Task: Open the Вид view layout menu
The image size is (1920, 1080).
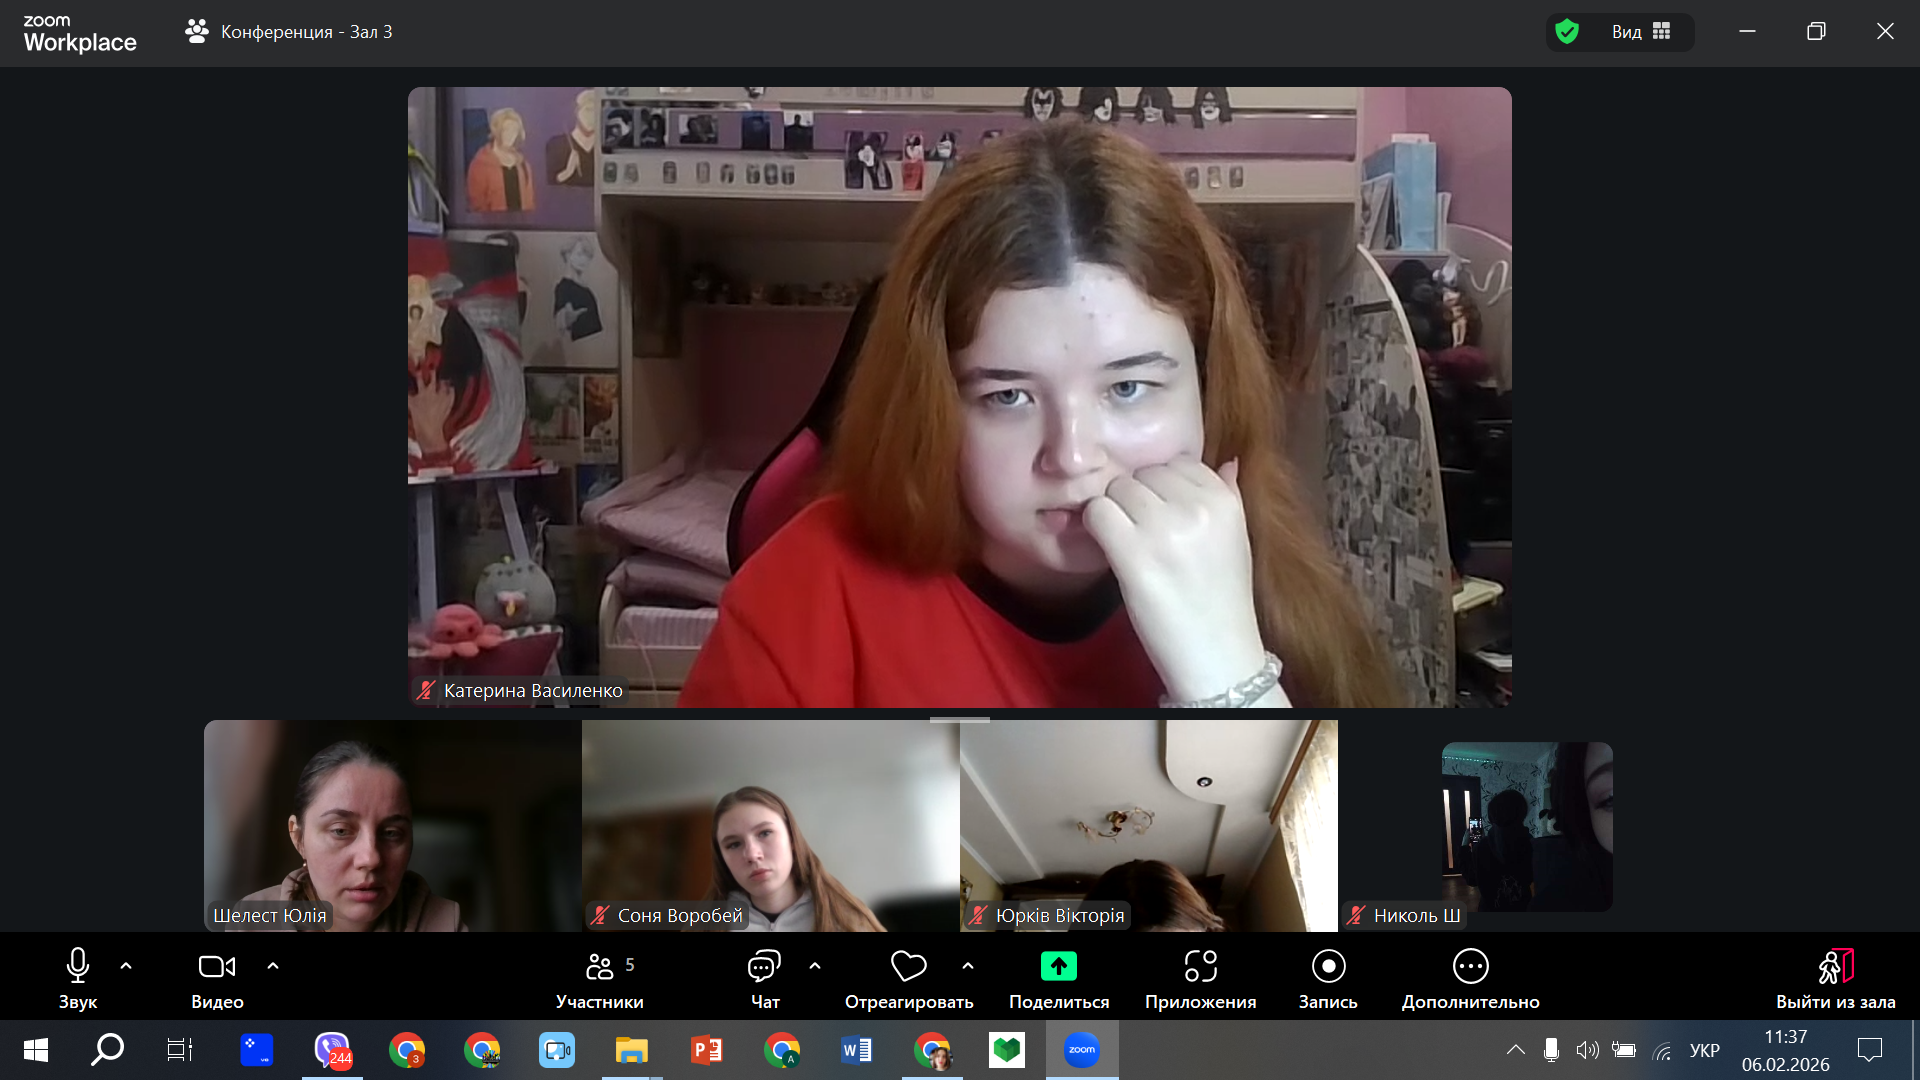Action: tap(1641, 32)
